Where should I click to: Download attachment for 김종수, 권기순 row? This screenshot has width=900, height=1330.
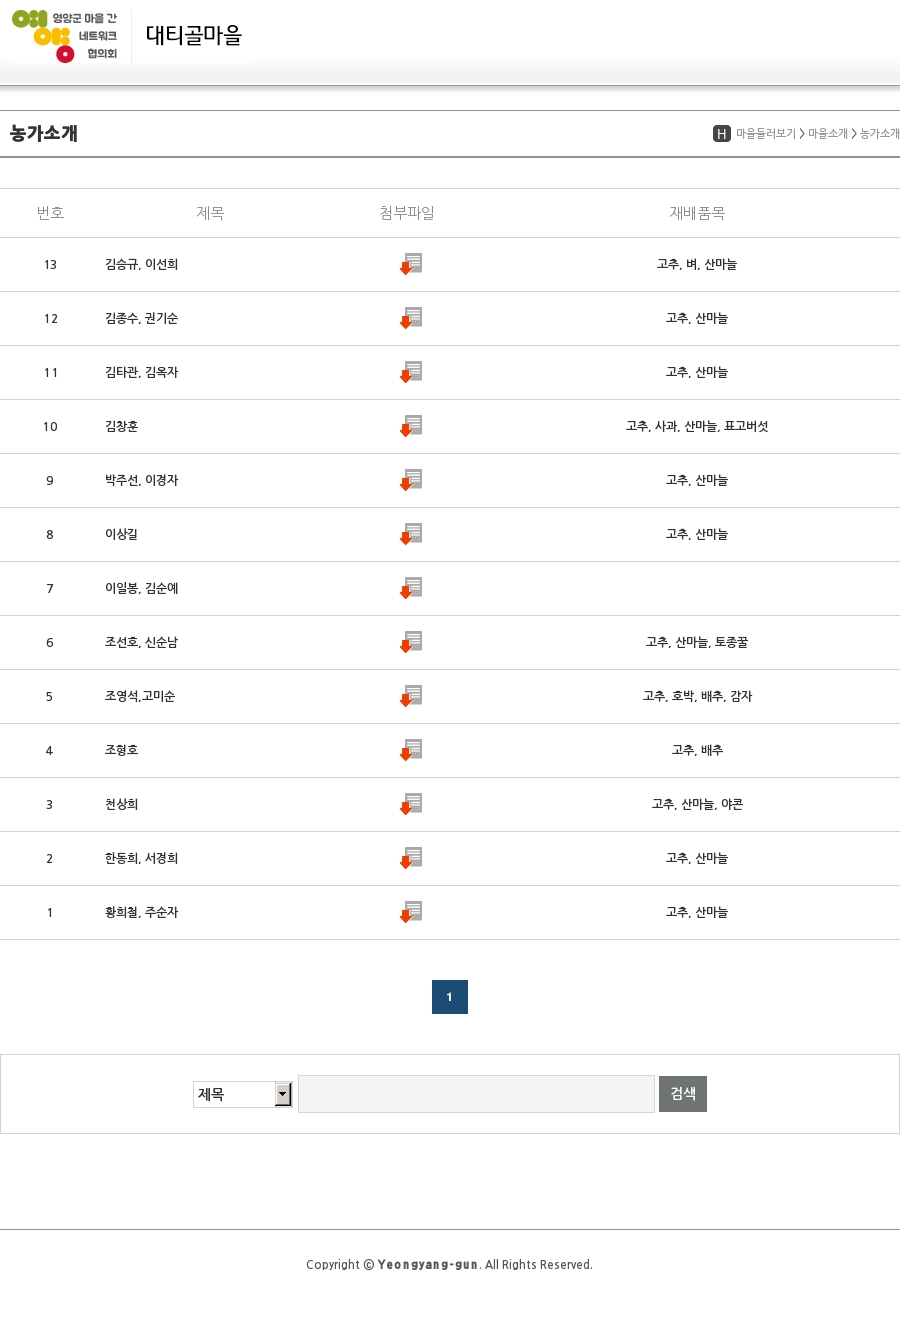click(x=411, y=318)
